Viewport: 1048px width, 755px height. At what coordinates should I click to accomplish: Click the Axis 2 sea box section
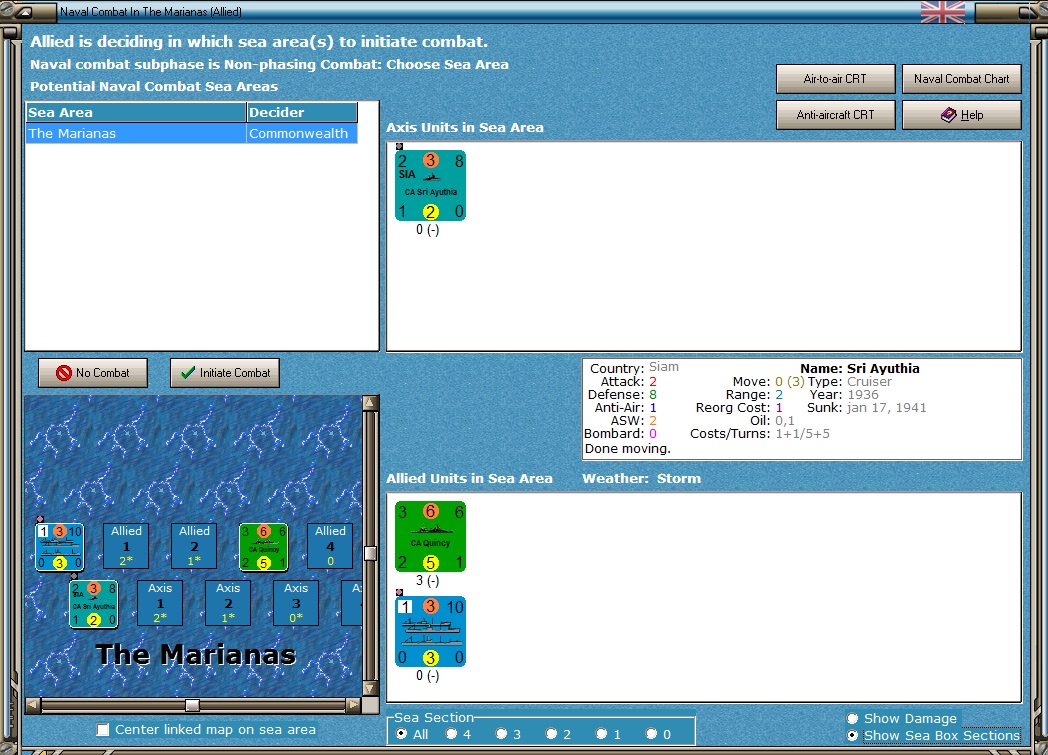click(x=228, y=603)
